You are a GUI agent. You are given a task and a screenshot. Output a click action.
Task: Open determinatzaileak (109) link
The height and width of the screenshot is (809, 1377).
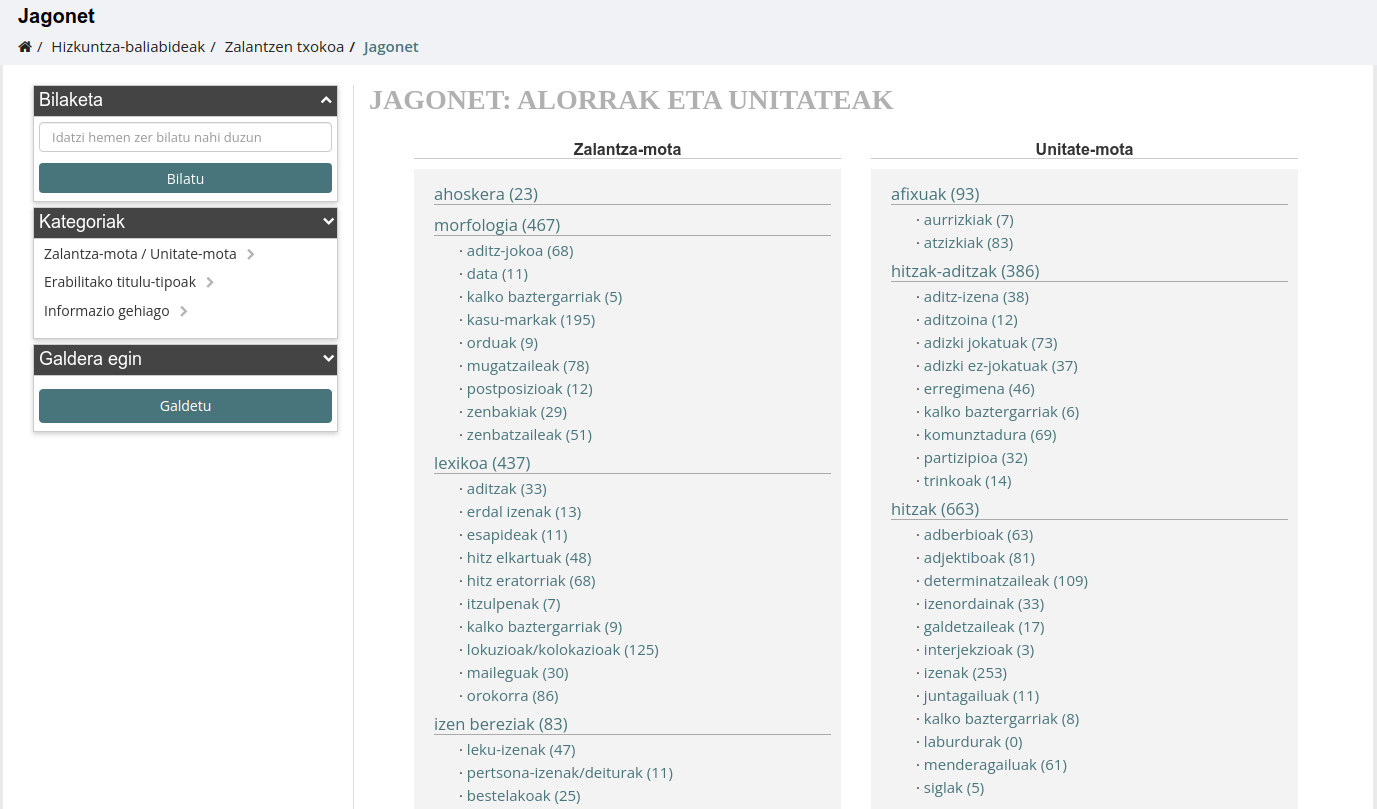coord(1006,581)
